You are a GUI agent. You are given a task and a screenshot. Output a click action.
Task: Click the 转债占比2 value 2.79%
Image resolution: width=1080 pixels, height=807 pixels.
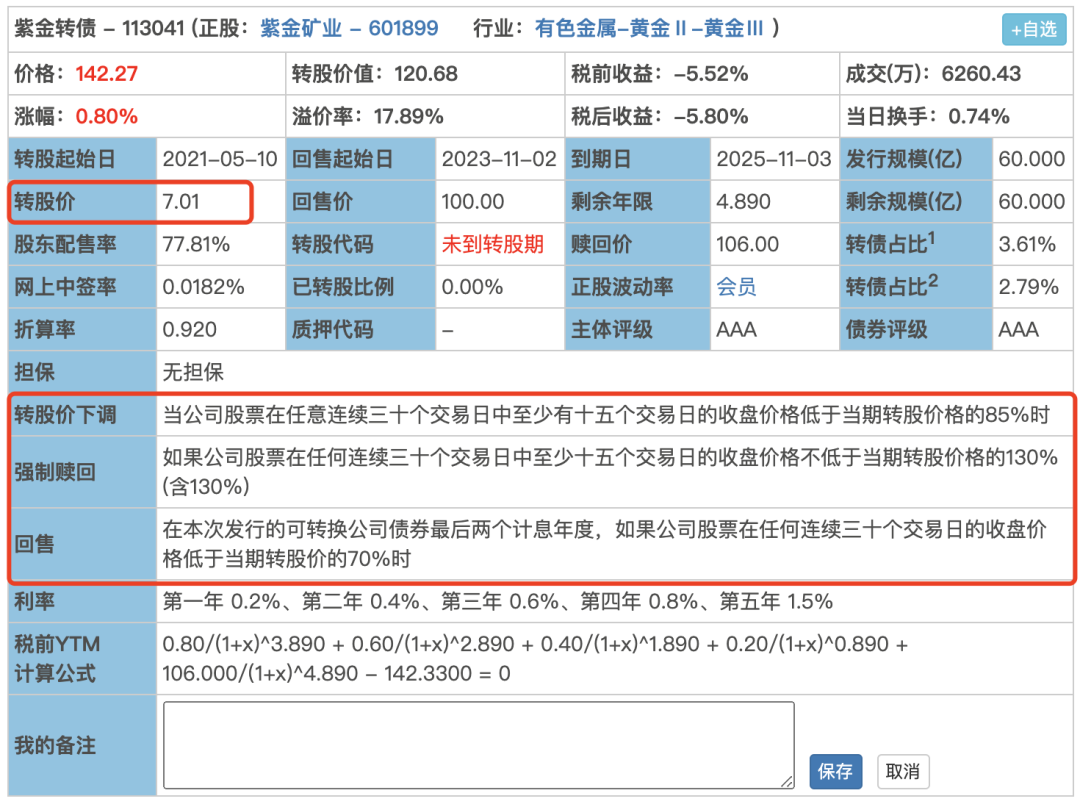[1028, 287]
